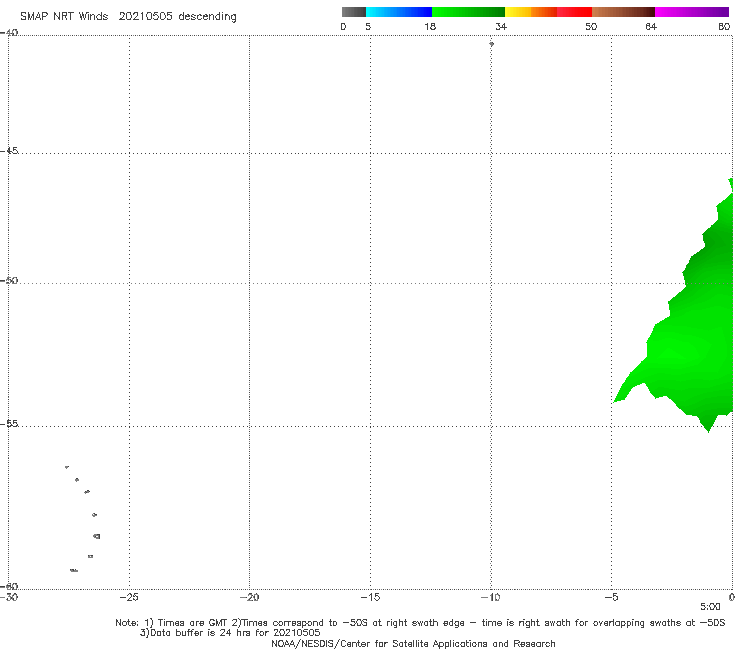
Task: Click the '3)Data buffer is 24 hrs' note
Action: (230, 633)
